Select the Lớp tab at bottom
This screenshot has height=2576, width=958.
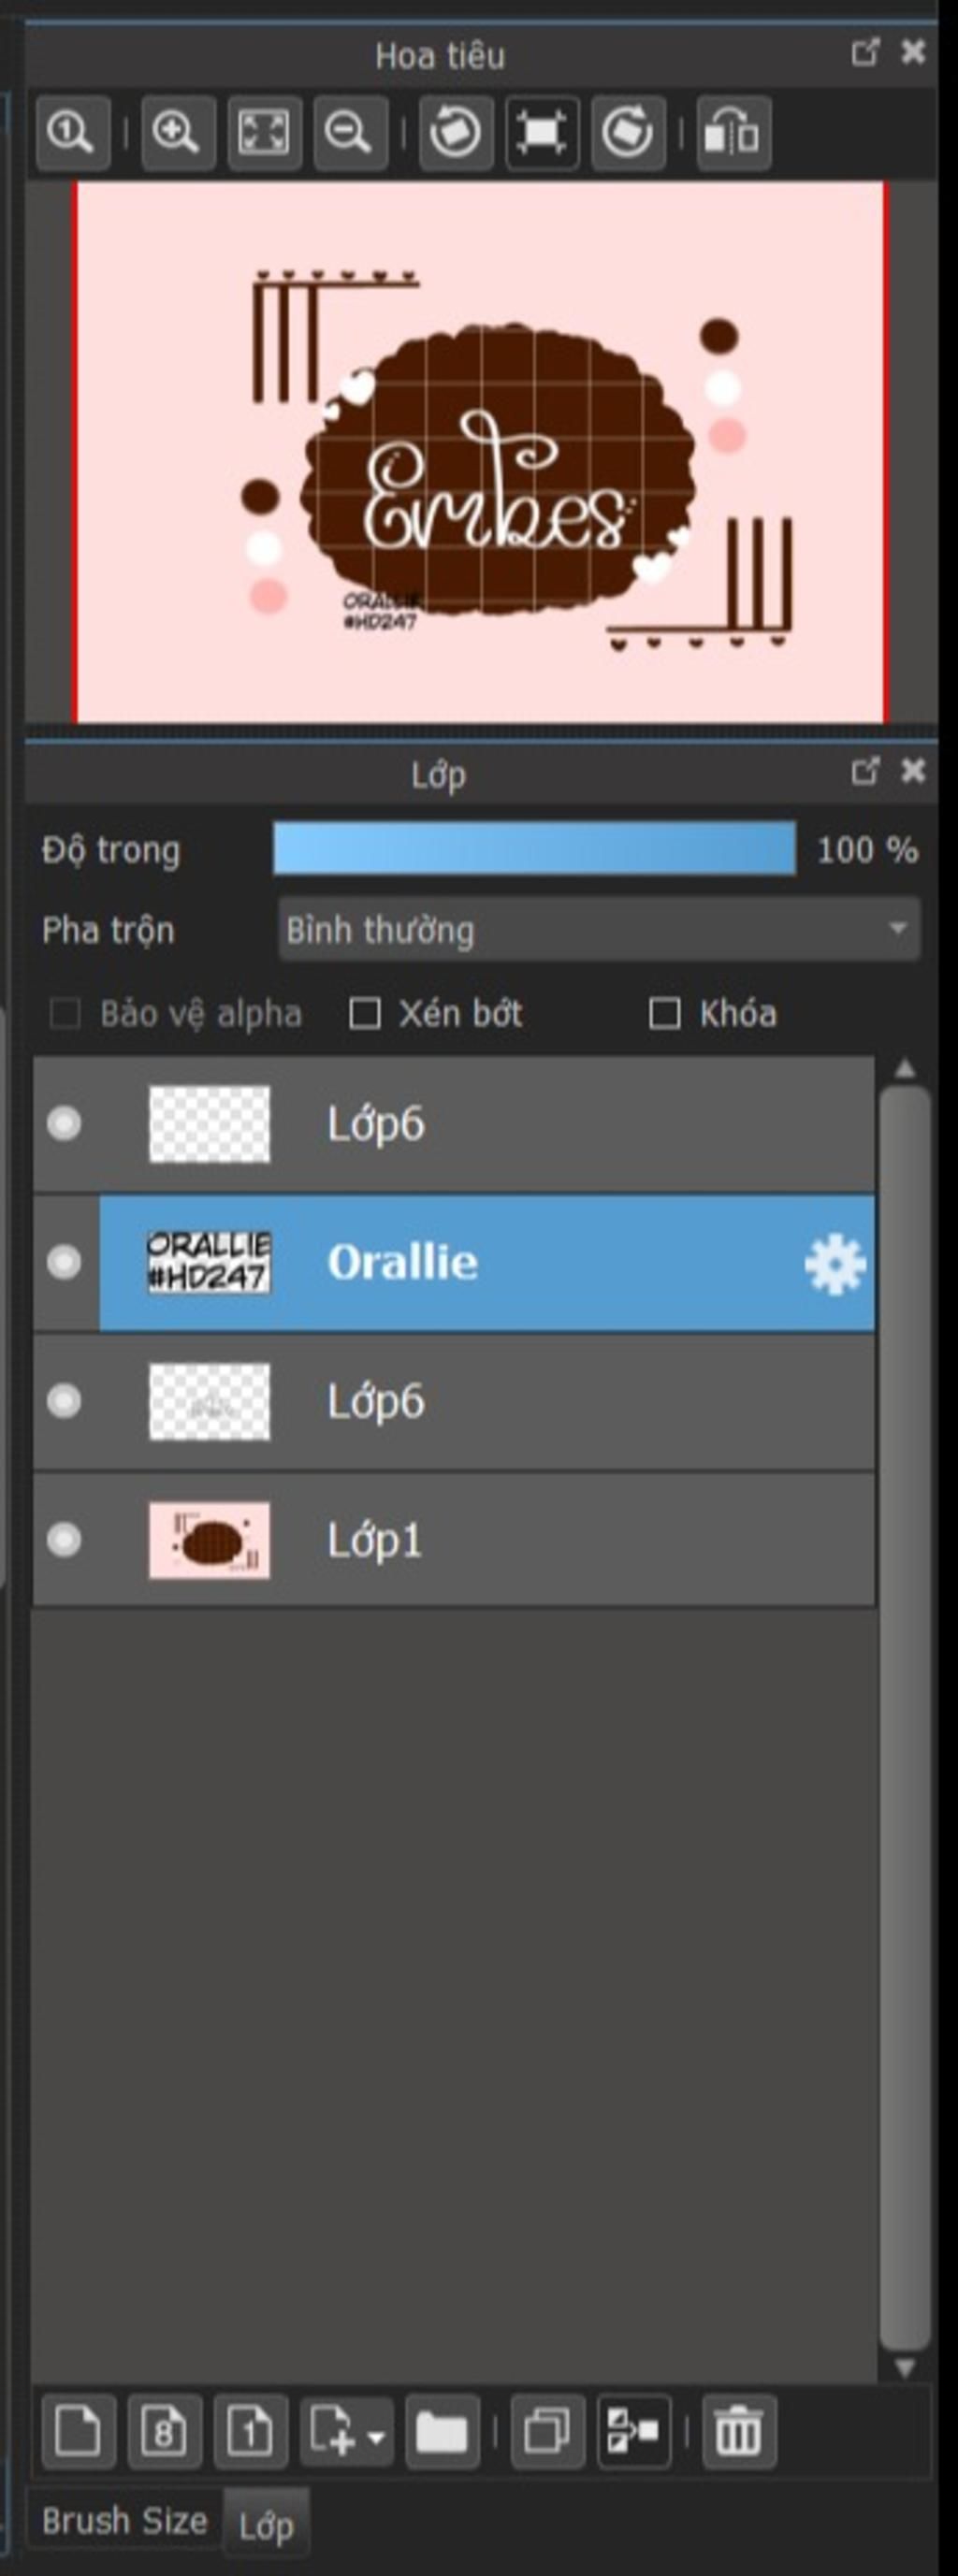click(x=266, y=2525)
